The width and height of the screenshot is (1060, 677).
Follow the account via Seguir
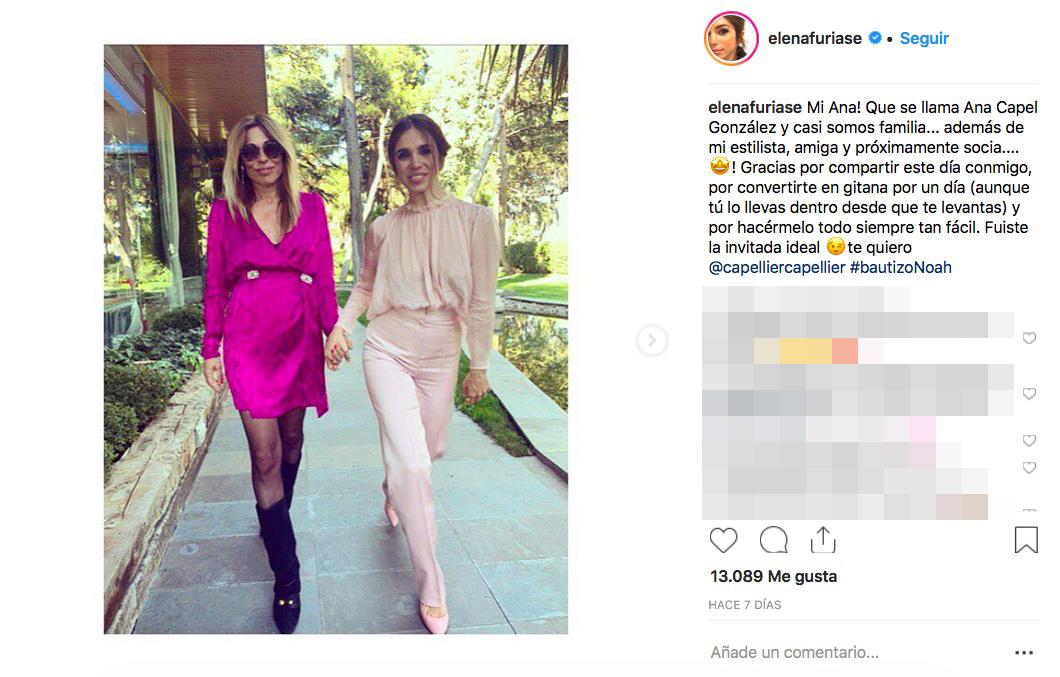[924, 39]
